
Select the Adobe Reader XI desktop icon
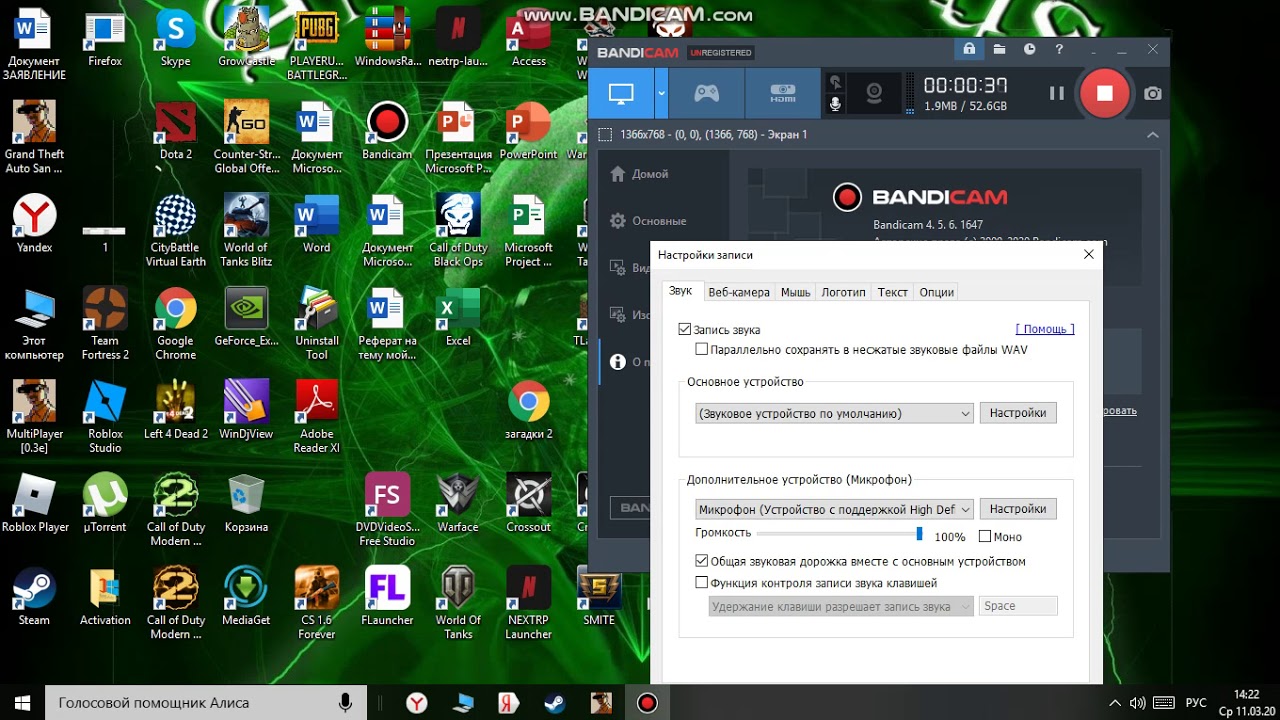317,417
